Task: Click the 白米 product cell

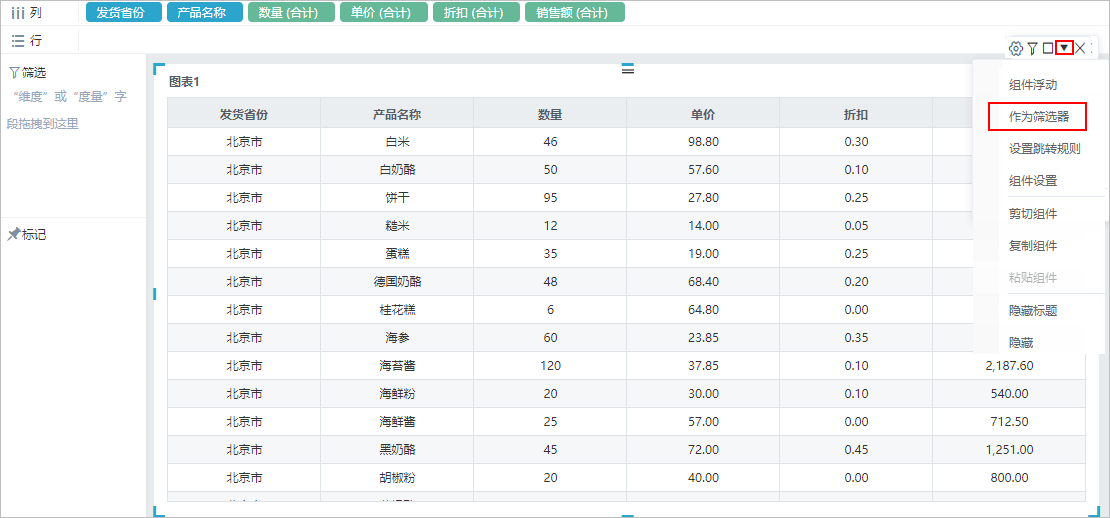Action: click(397, 142)
